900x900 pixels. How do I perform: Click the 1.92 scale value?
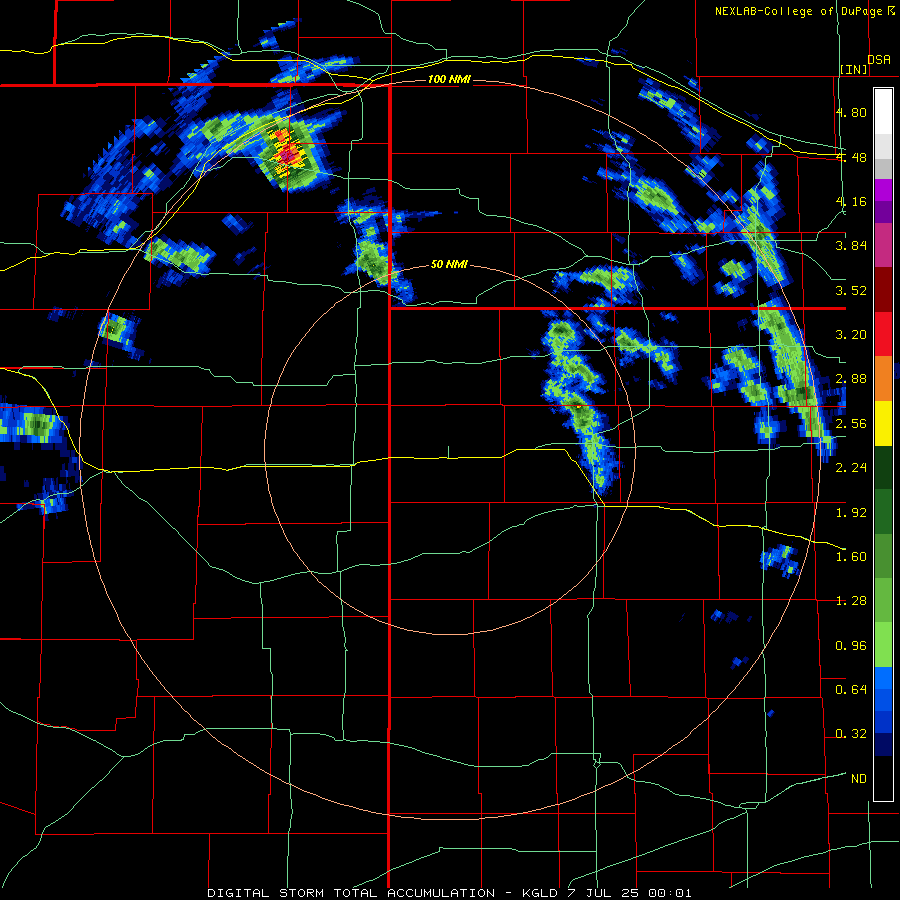851,513
